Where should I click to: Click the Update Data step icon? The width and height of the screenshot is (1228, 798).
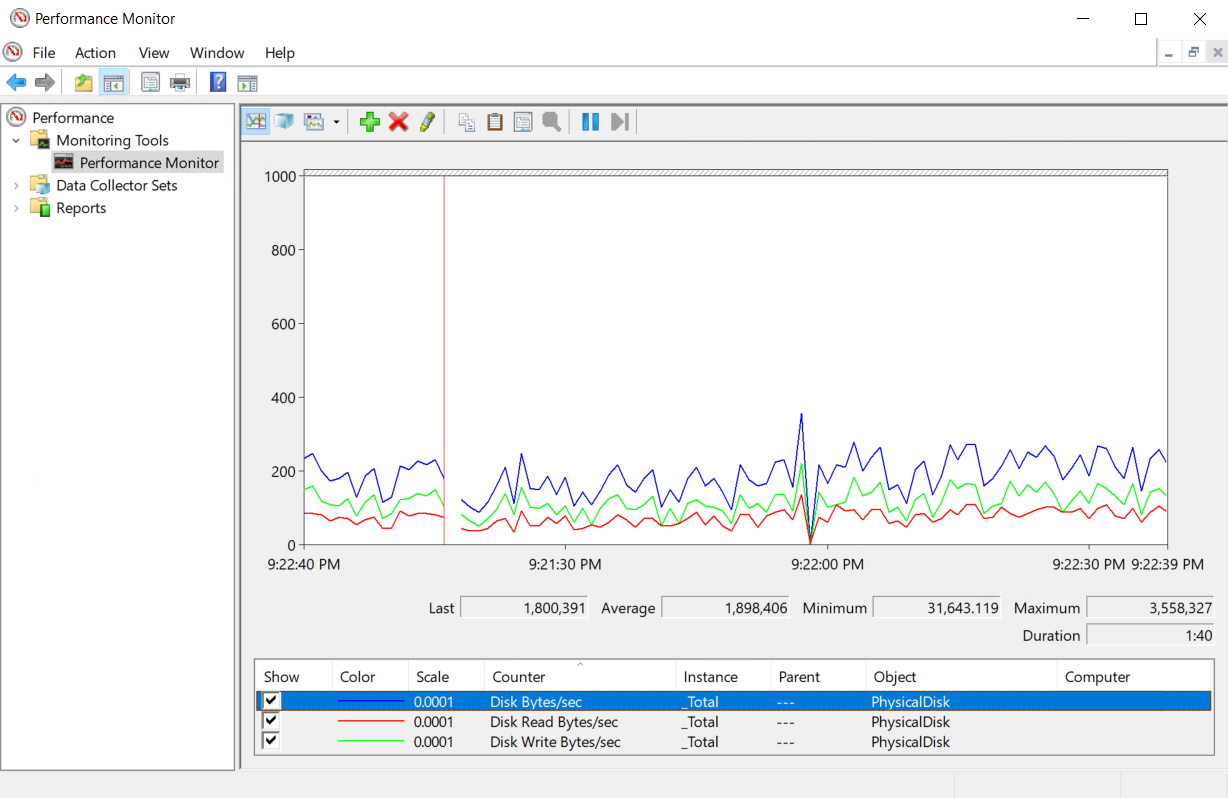pos(620,122)
